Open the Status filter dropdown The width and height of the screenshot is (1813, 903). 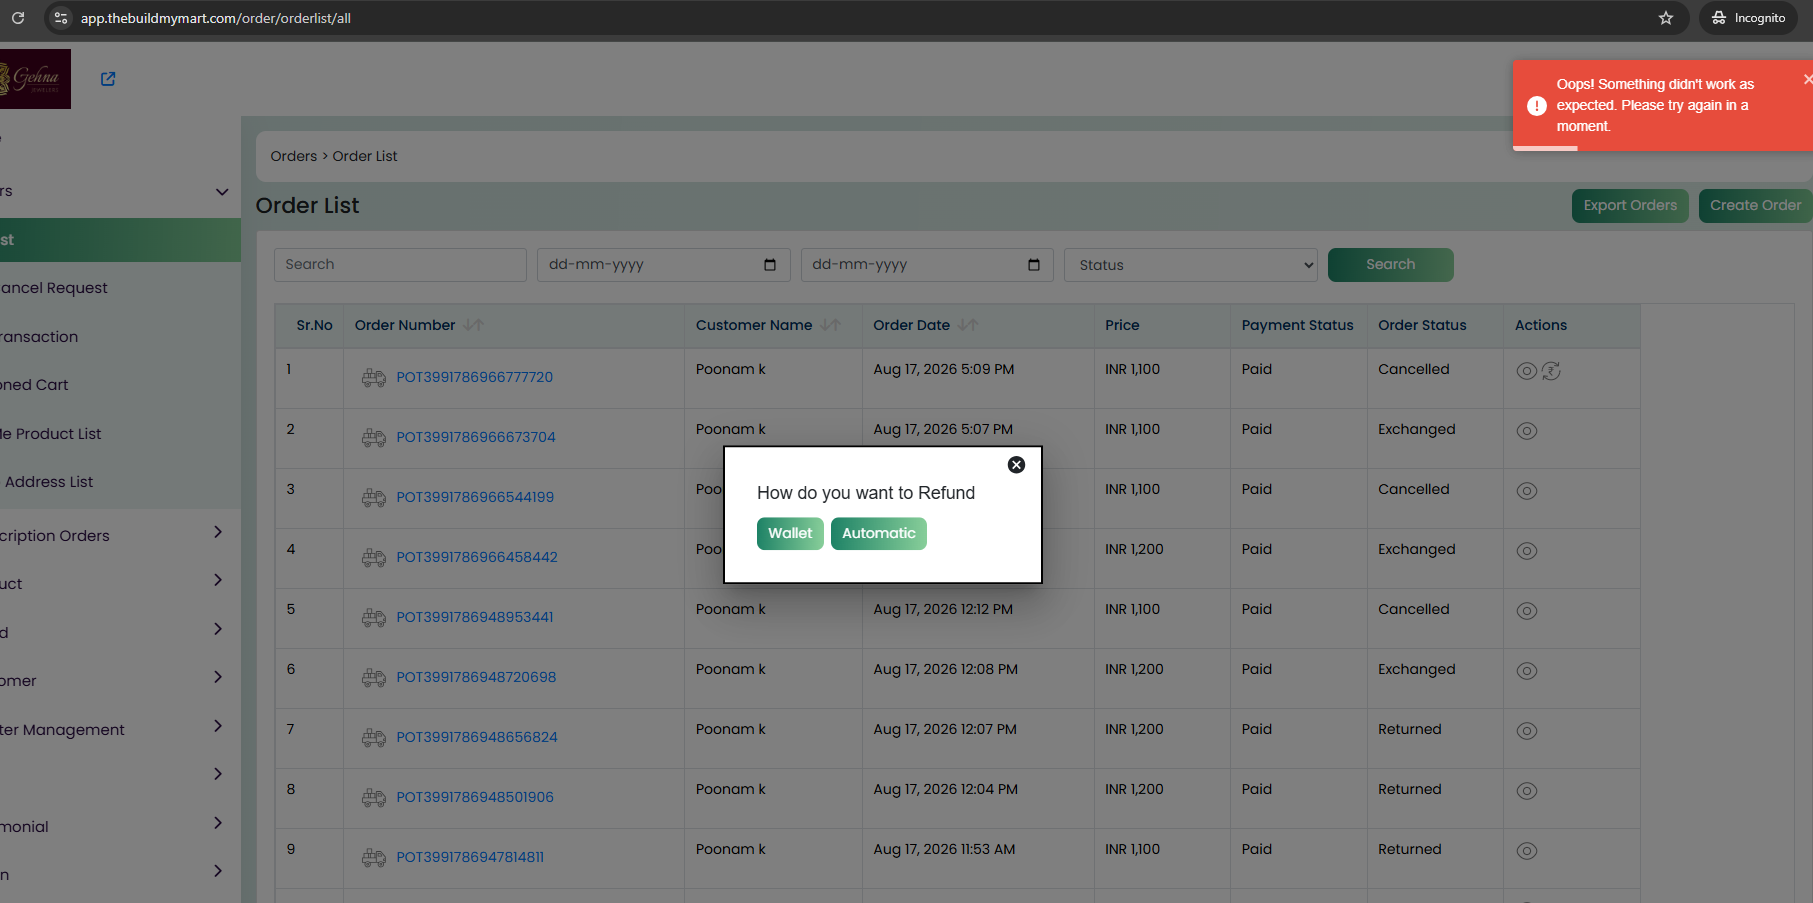[1191, 265]
